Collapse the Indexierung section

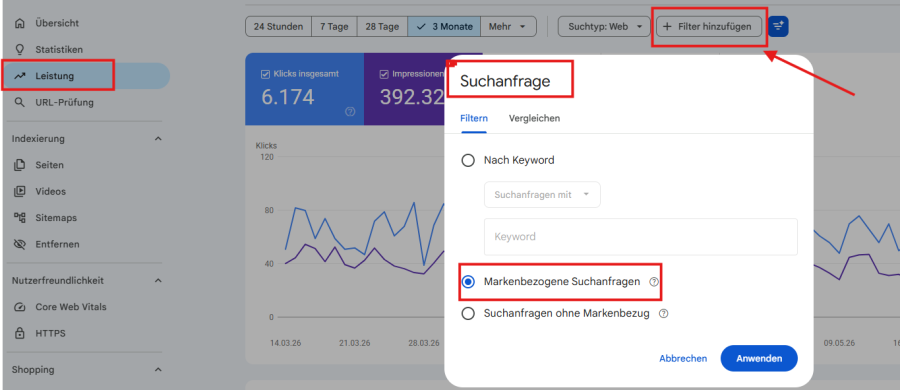coord(158,139)
